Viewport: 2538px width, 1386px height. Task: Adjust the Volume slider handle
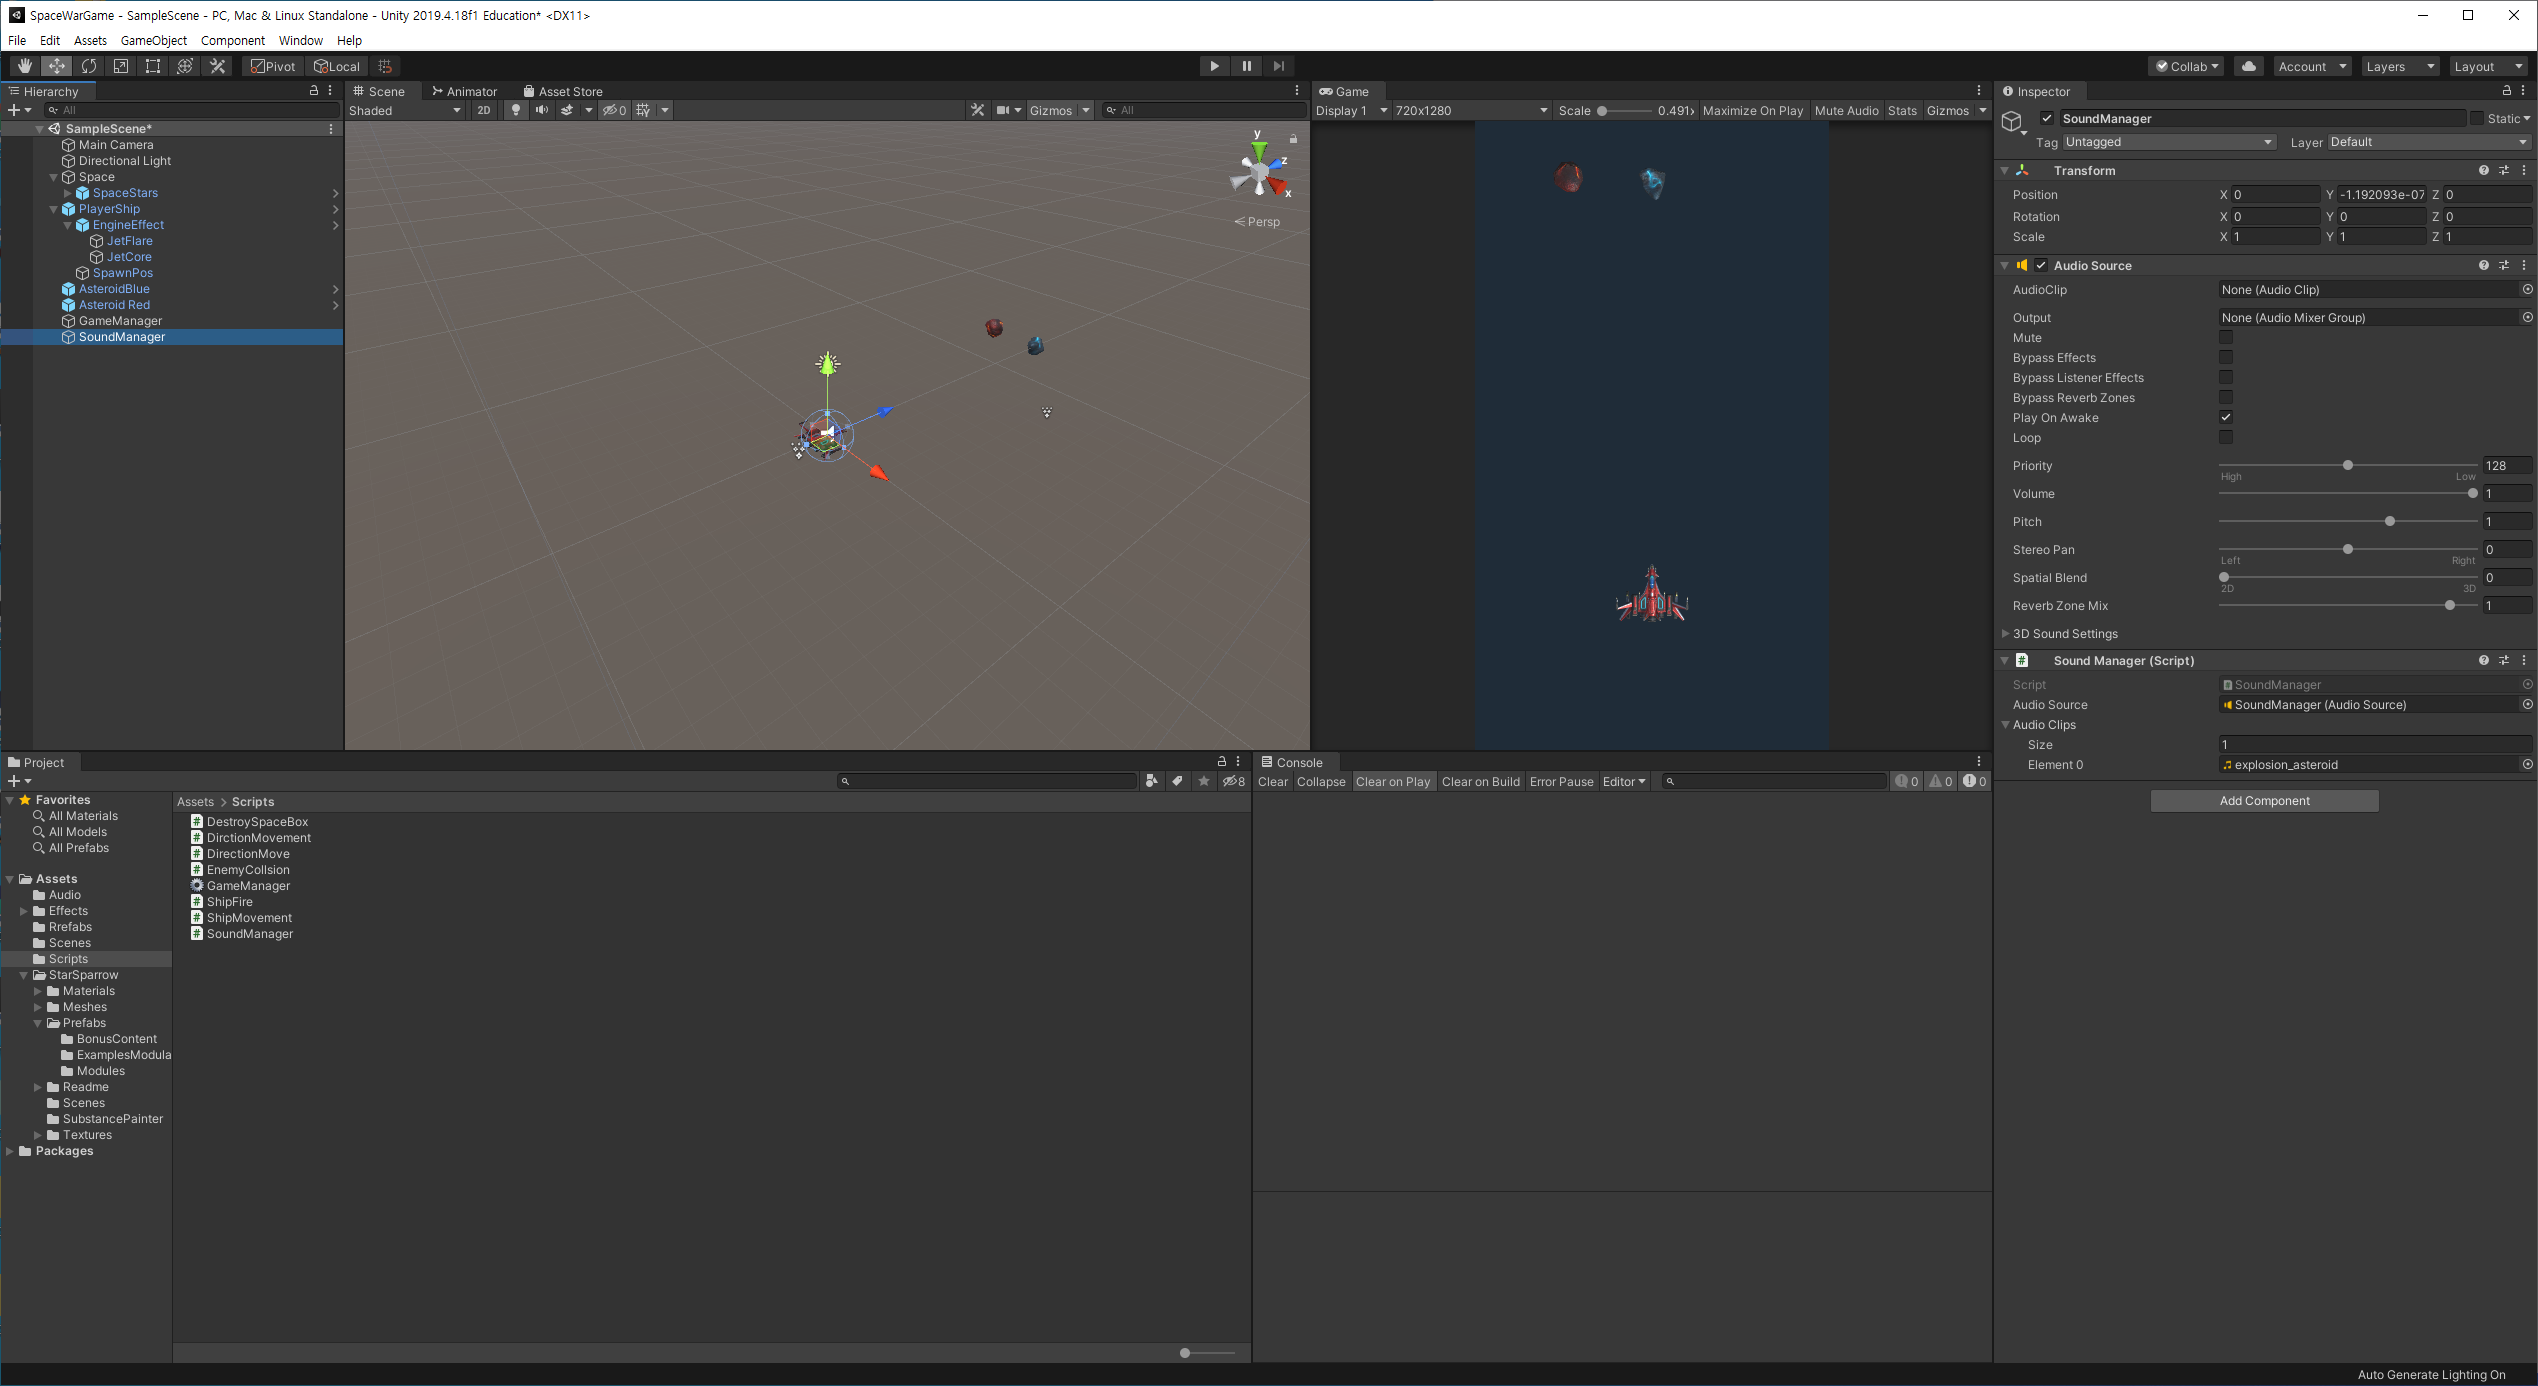pyautogui.click(x=2472, y=494)
